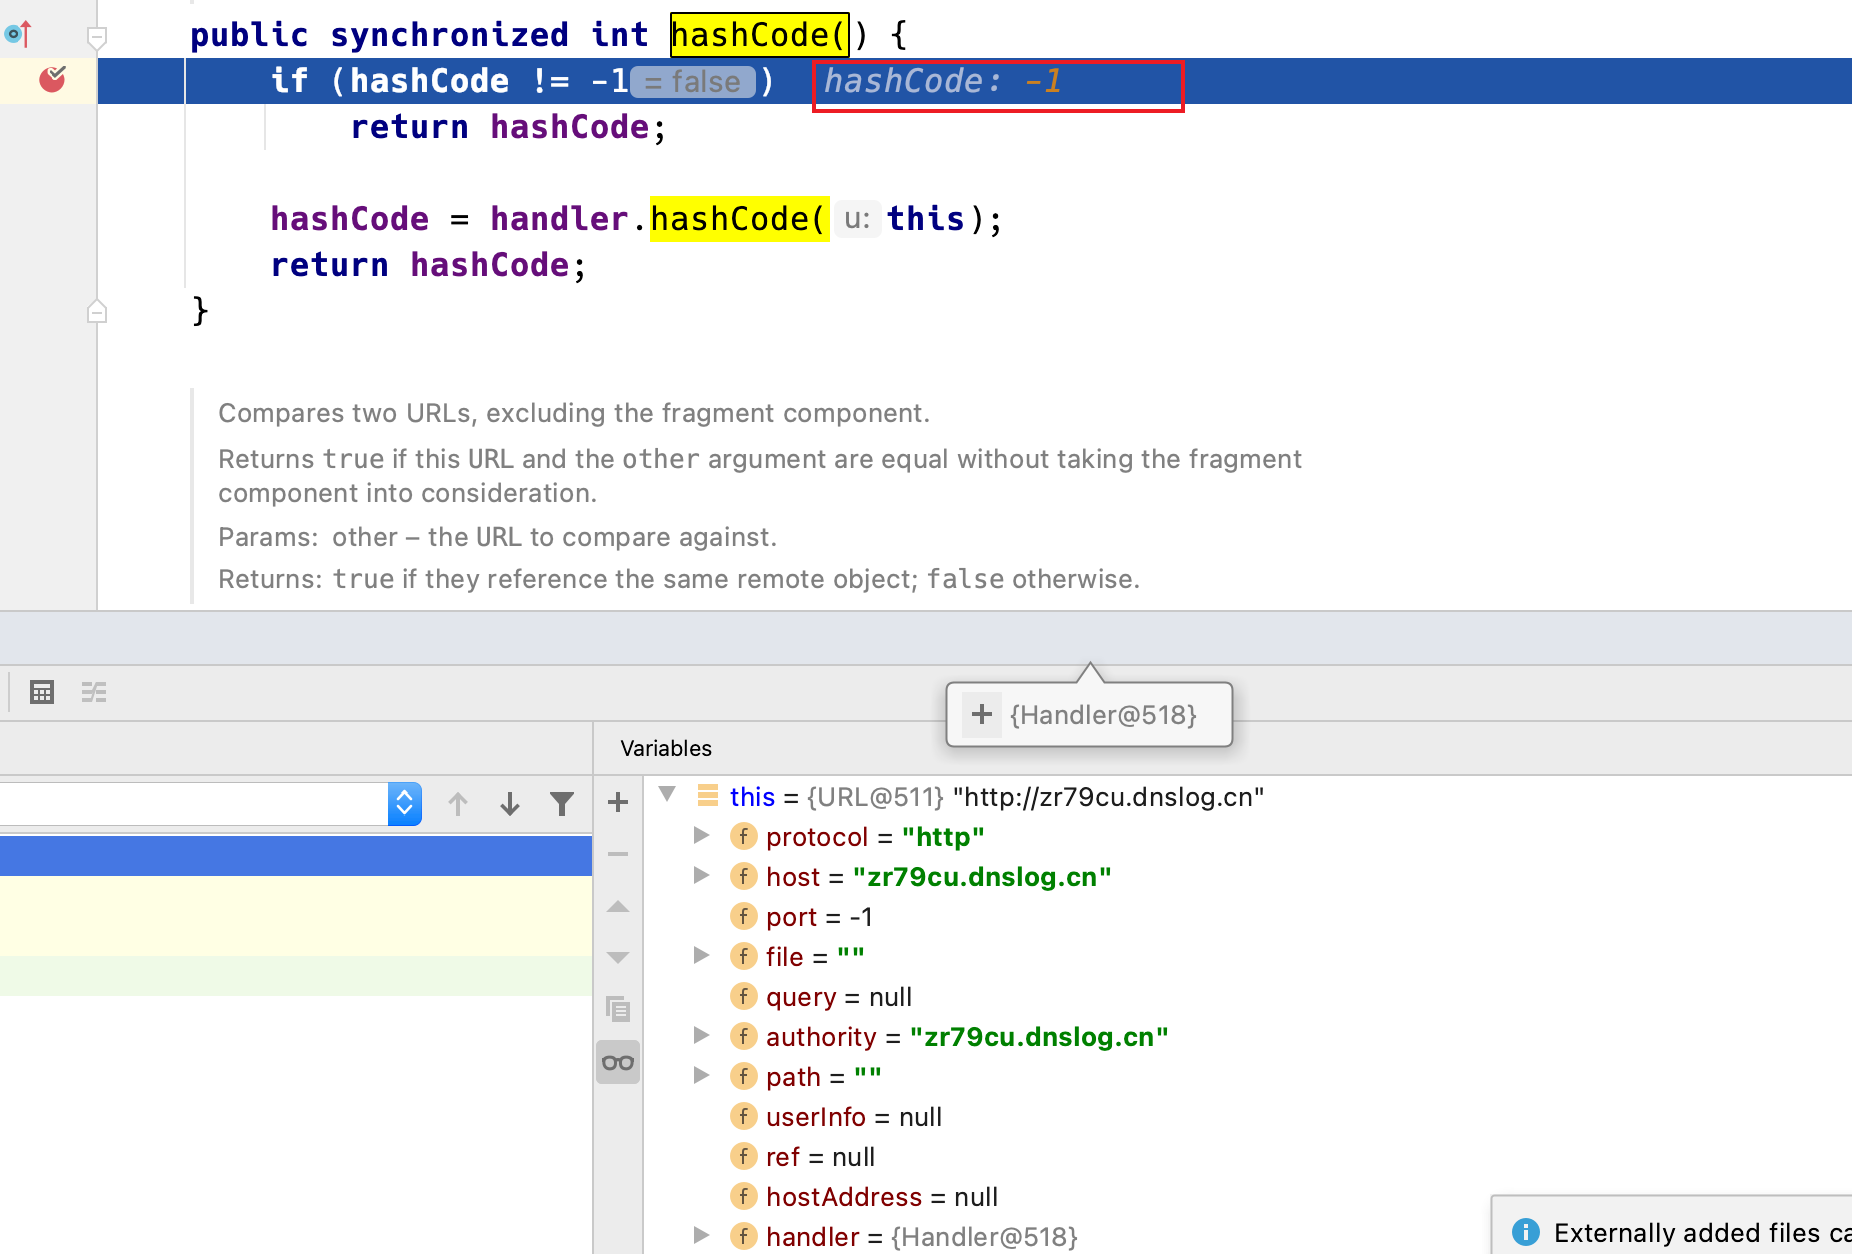The width and height of the screenshot is (1852, 1254).
Task: Click the info icon in the notification
Action: point(1526,1232)
